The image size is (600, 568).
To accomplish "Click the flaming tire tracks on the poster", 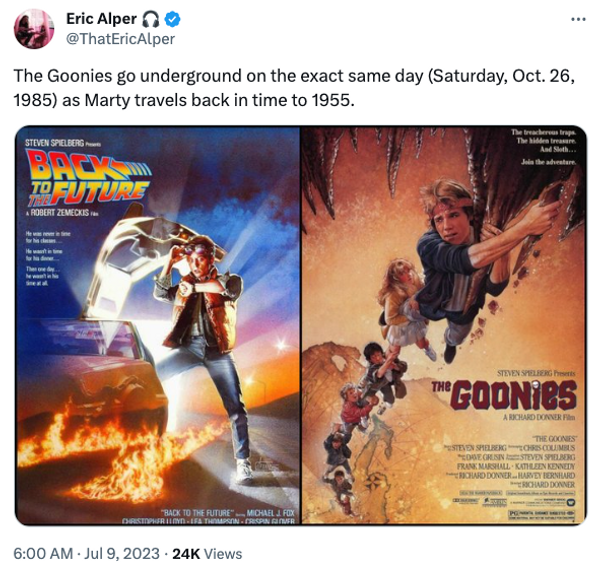I will coord(122,452).
